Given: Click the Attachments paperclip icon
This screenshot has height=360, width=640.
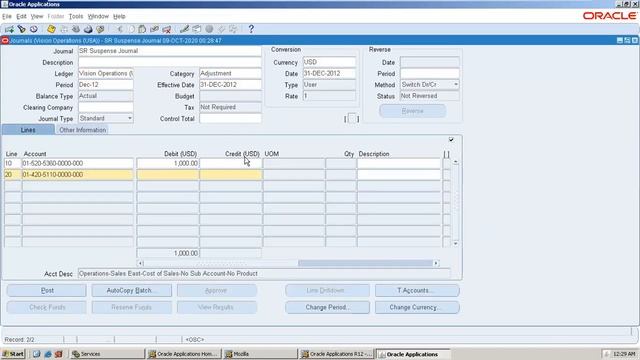Looking at the screenshot, I should 222,29.
